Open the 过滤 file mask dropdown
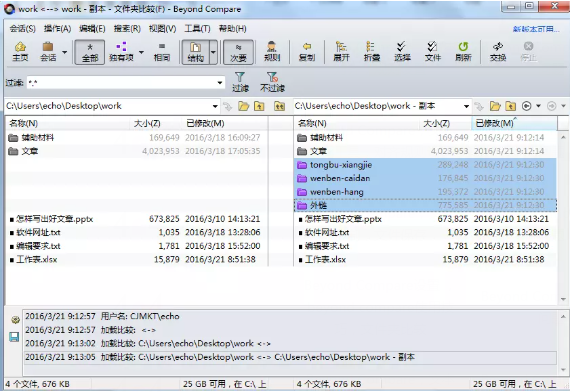Viewport: 570px width, 392px height. (220, 83)
